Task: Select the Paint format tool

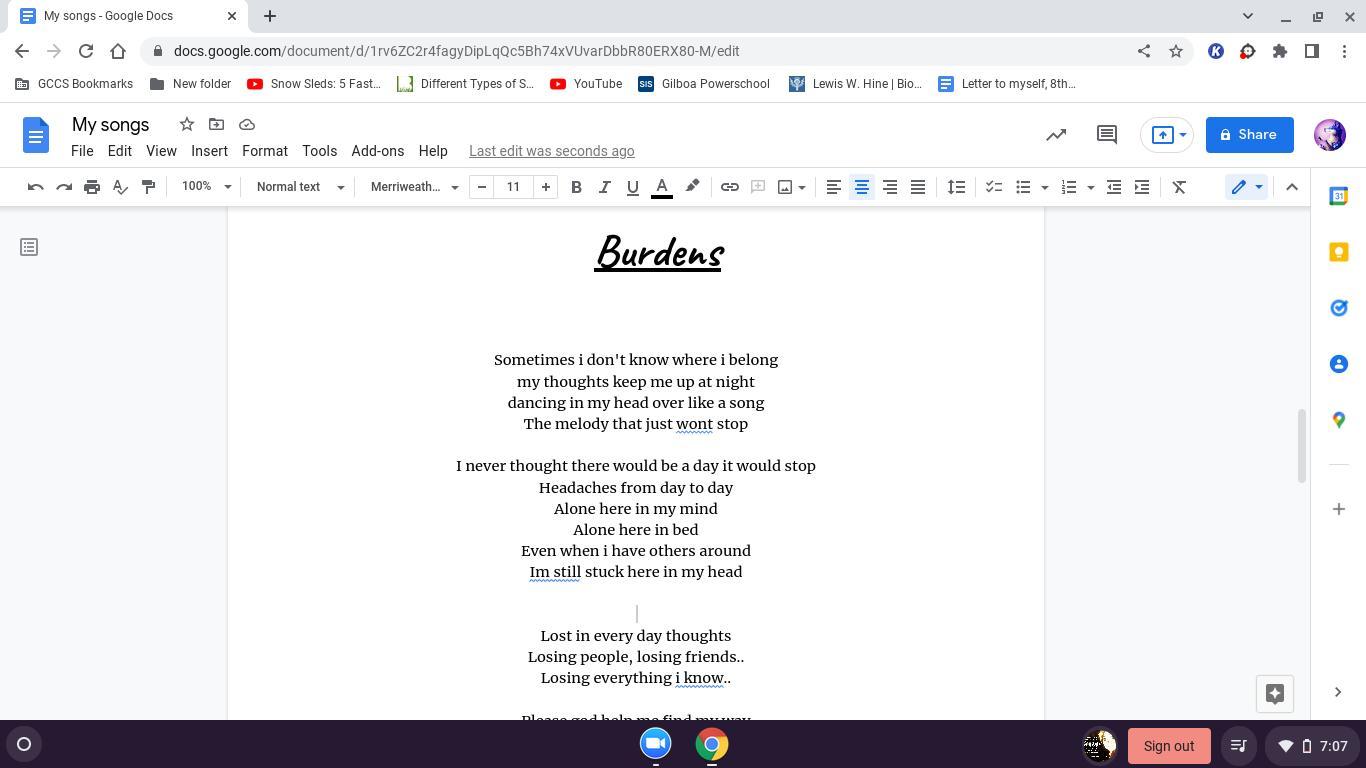Action: tap(148, 187)
